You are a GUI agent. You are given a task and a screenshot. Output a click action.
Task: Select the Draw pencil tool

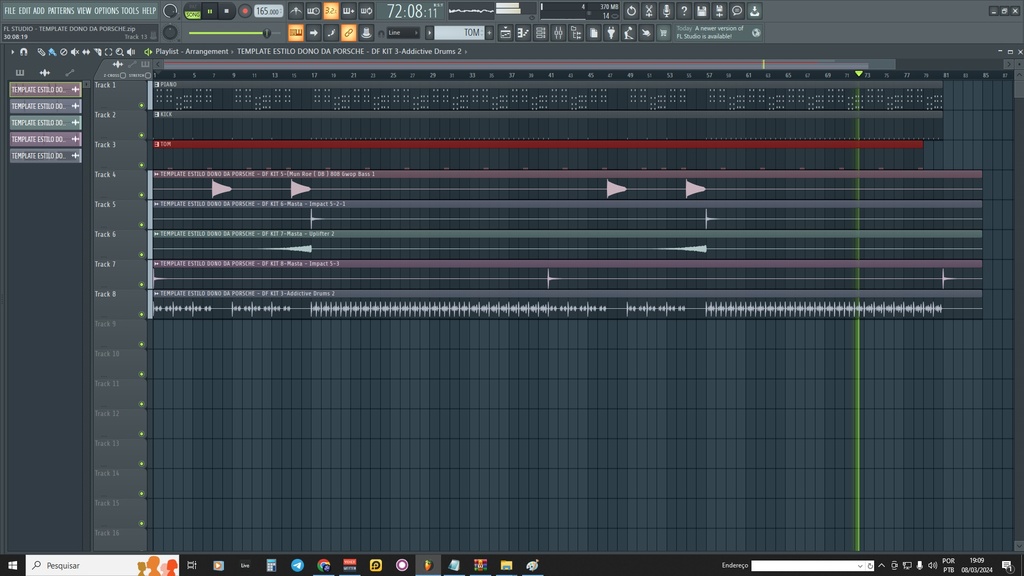(x=41, y=52)
